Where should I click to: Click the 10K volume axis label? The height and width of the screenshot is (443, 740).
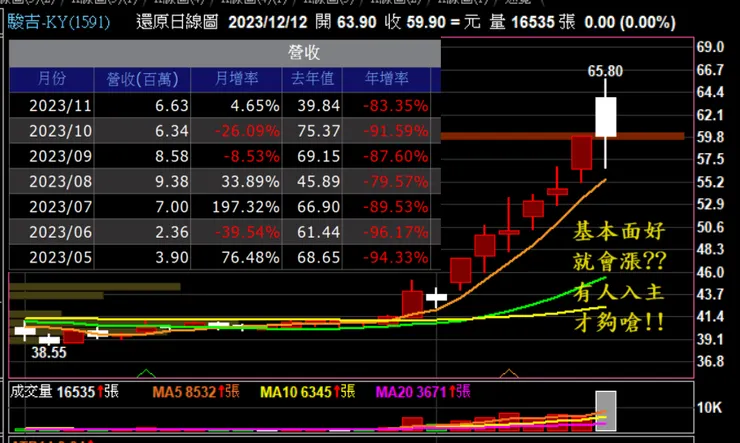click(709, 407)
